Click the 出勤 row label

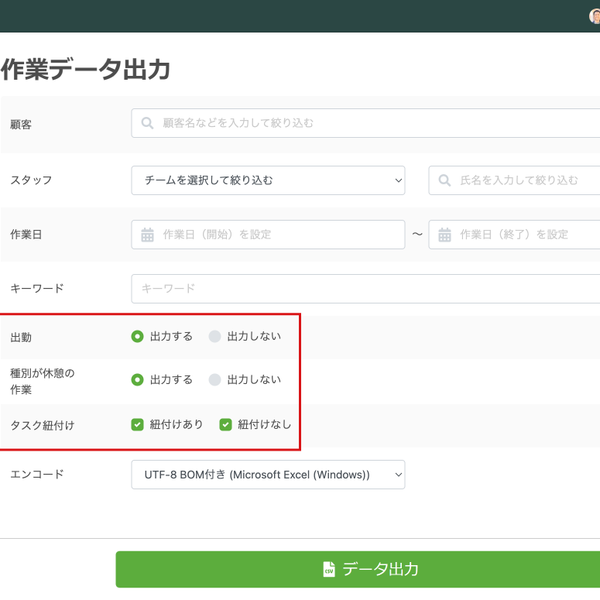click(21, 338)
